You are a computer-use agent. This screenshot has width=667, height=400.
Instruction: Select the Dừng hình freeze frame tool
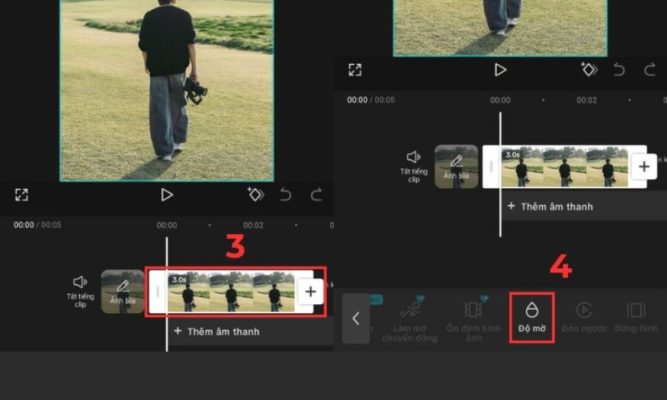635,318
